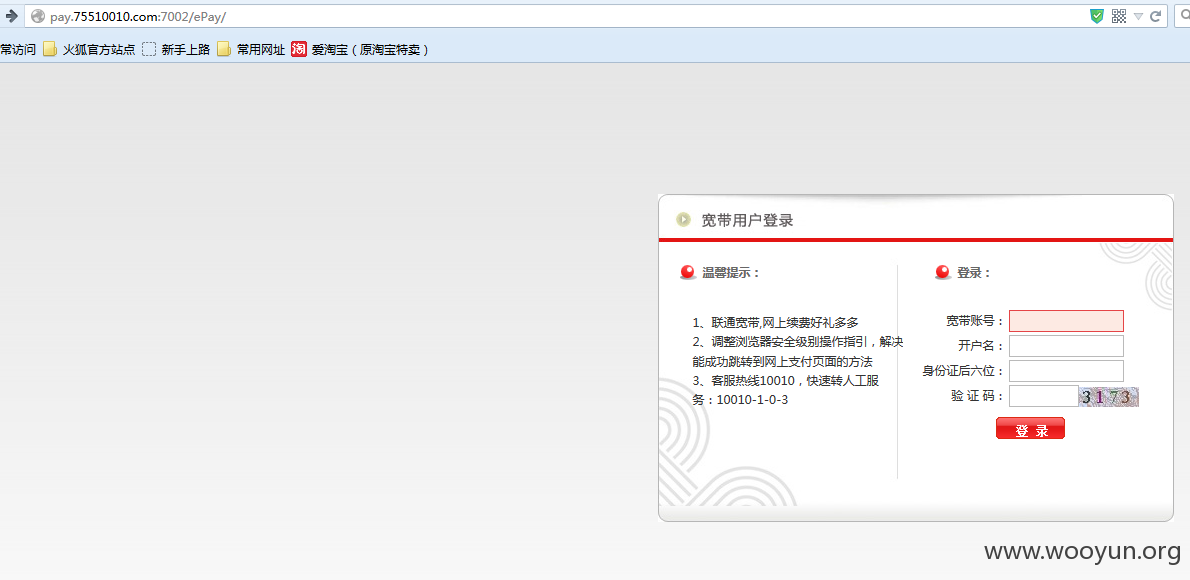Click the text 10010-1-0-3
Viewport: 1190px width, 580px height.
pyautogui.click(x=752, y=399)
